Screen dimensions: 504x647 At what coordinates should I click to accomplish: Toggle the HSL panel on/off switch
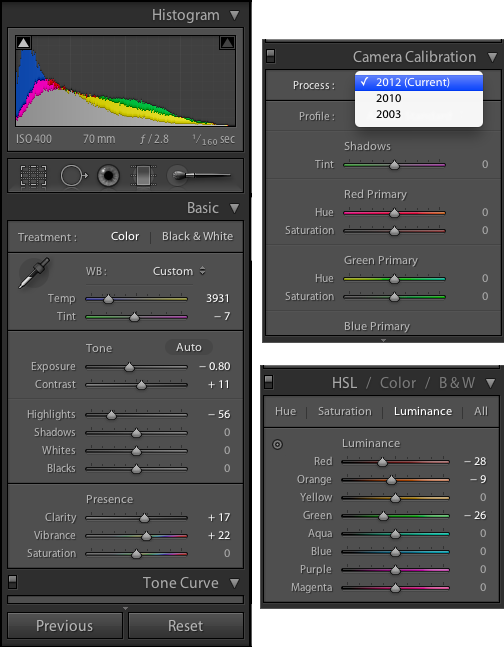click(x=268, y=382)
